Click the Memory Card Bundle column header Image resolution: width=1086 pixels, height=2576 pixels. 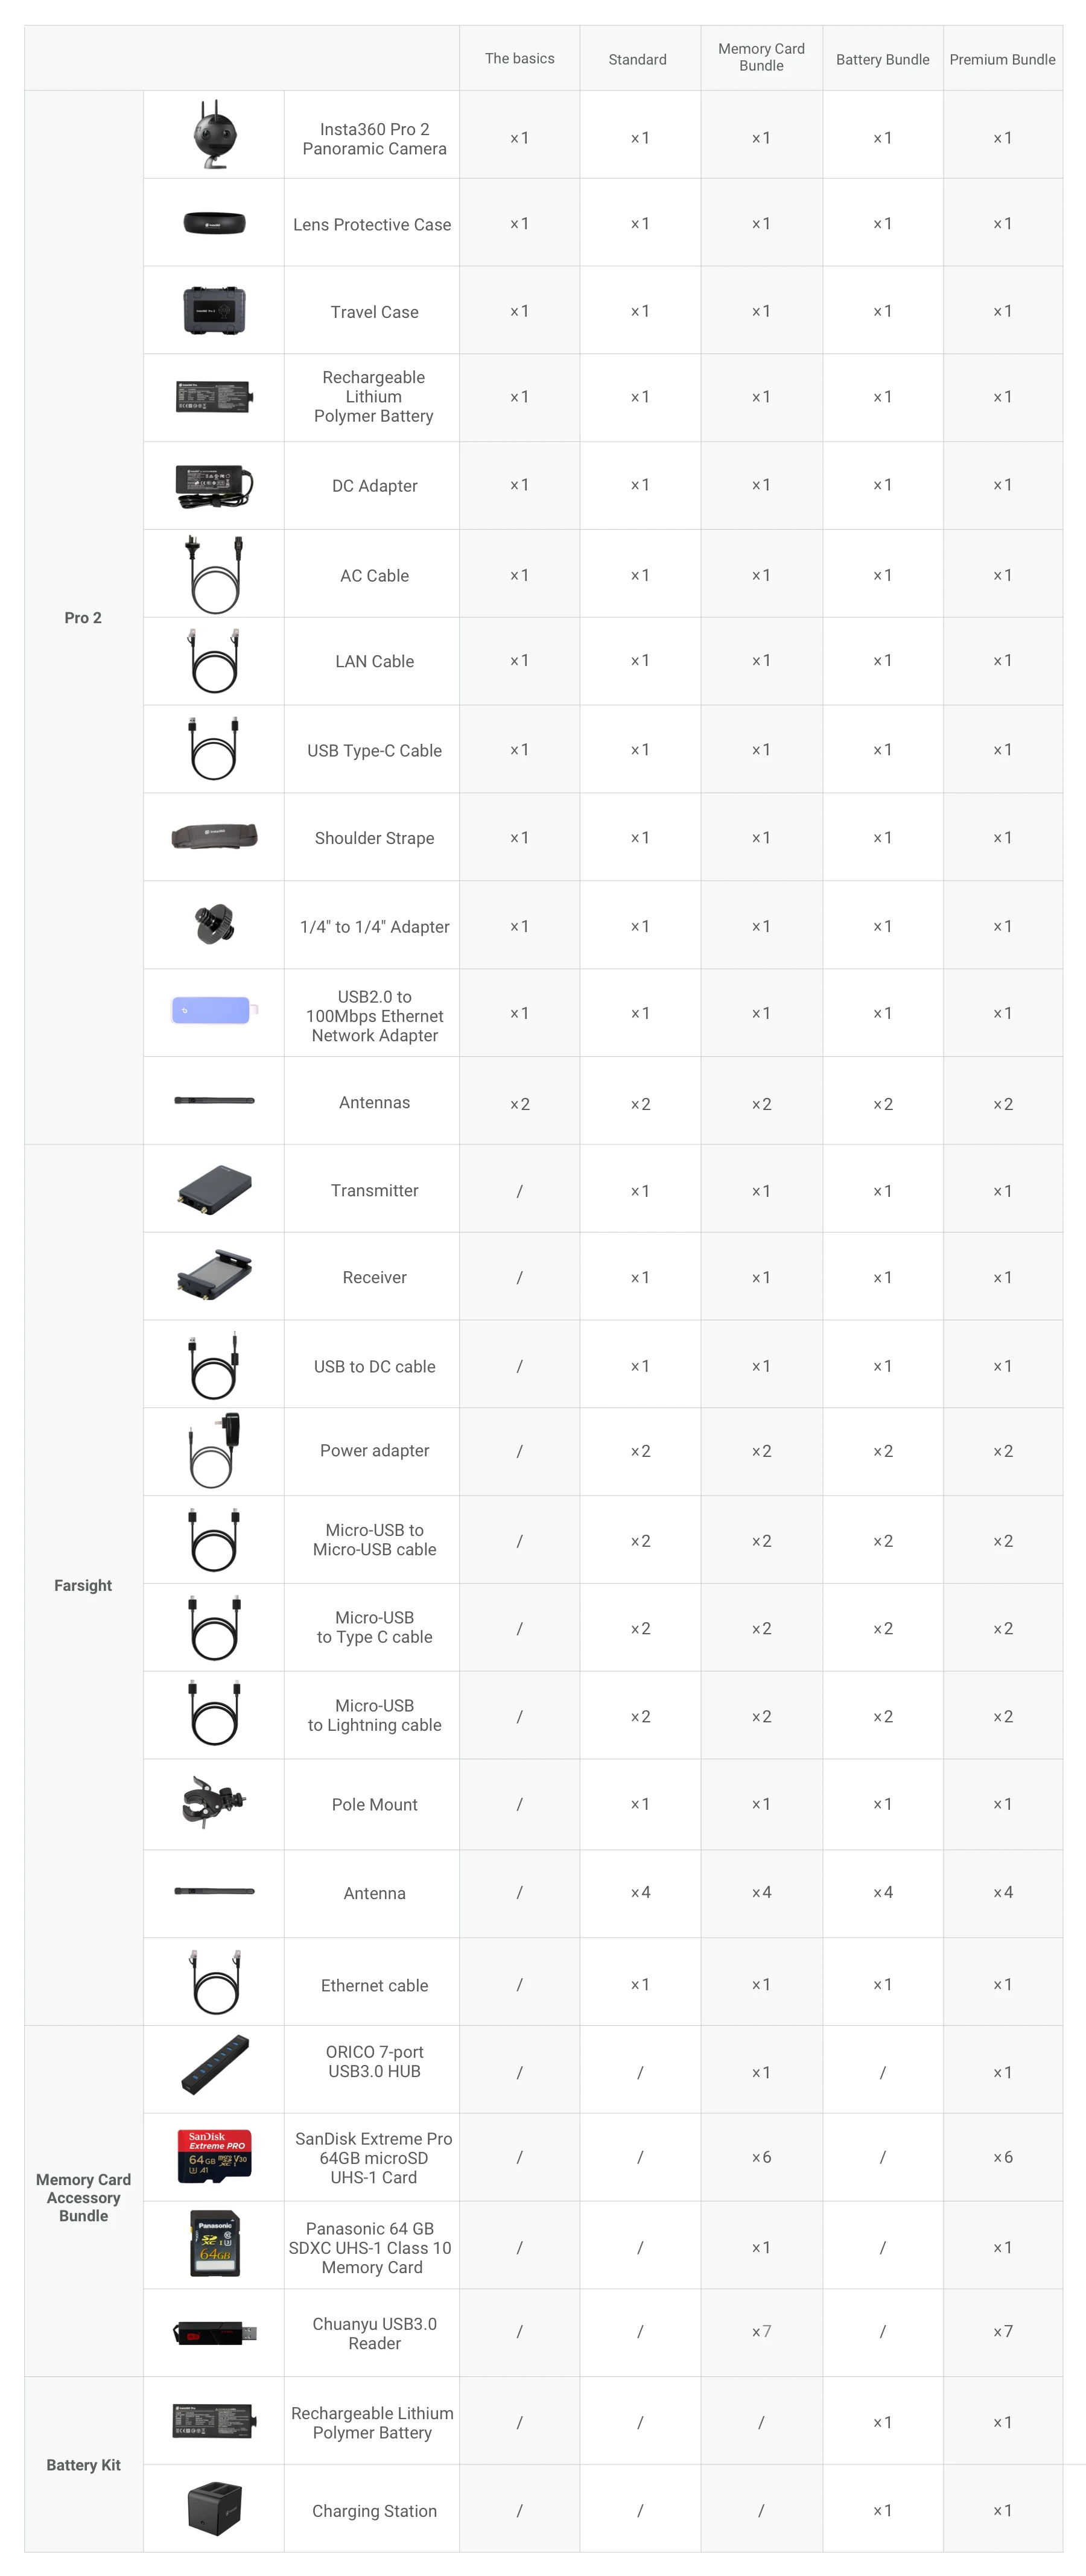761,57
